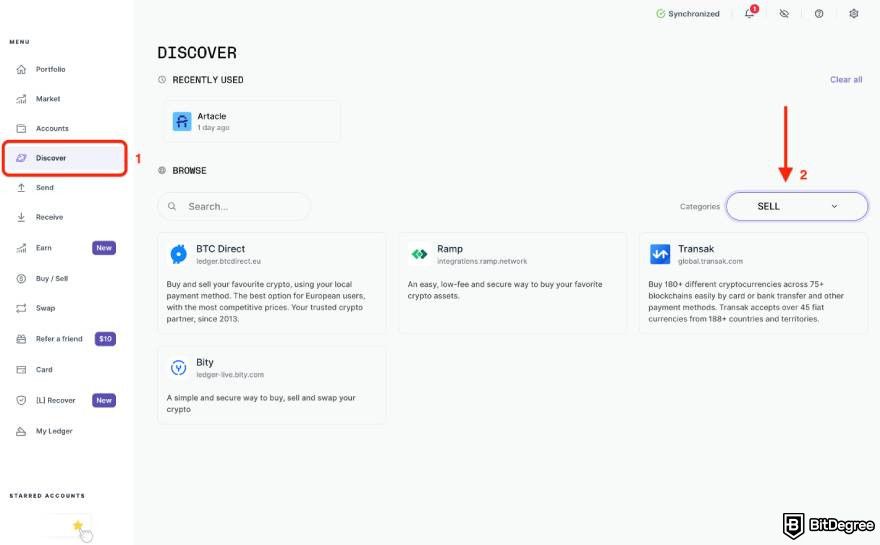Viewport: 880px width, 545px height.
Task: Click the New badge beside Earn
Action: 104,248
